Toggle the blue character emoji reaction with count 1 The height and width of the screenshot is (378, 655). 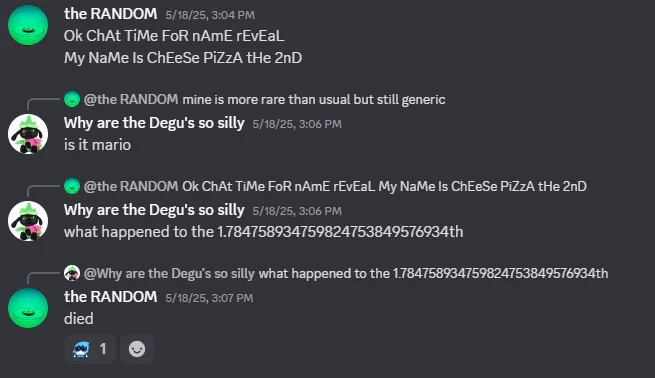(90, 349)
